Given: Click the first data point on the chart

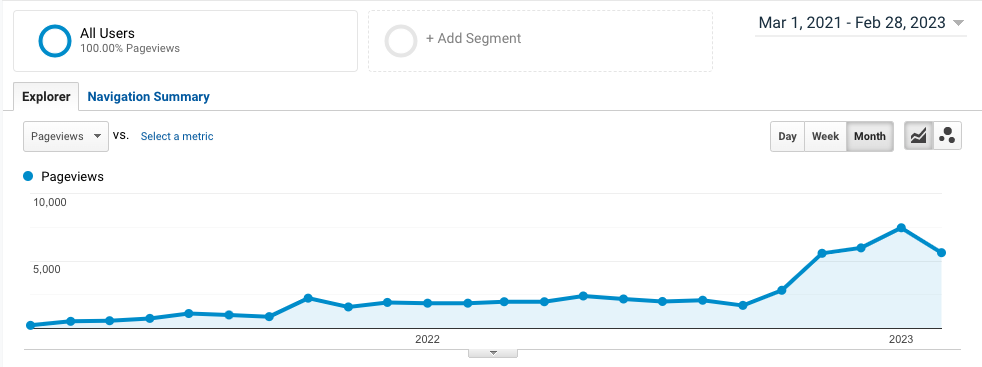Looking at the screenshot, I should click(30, 325).
